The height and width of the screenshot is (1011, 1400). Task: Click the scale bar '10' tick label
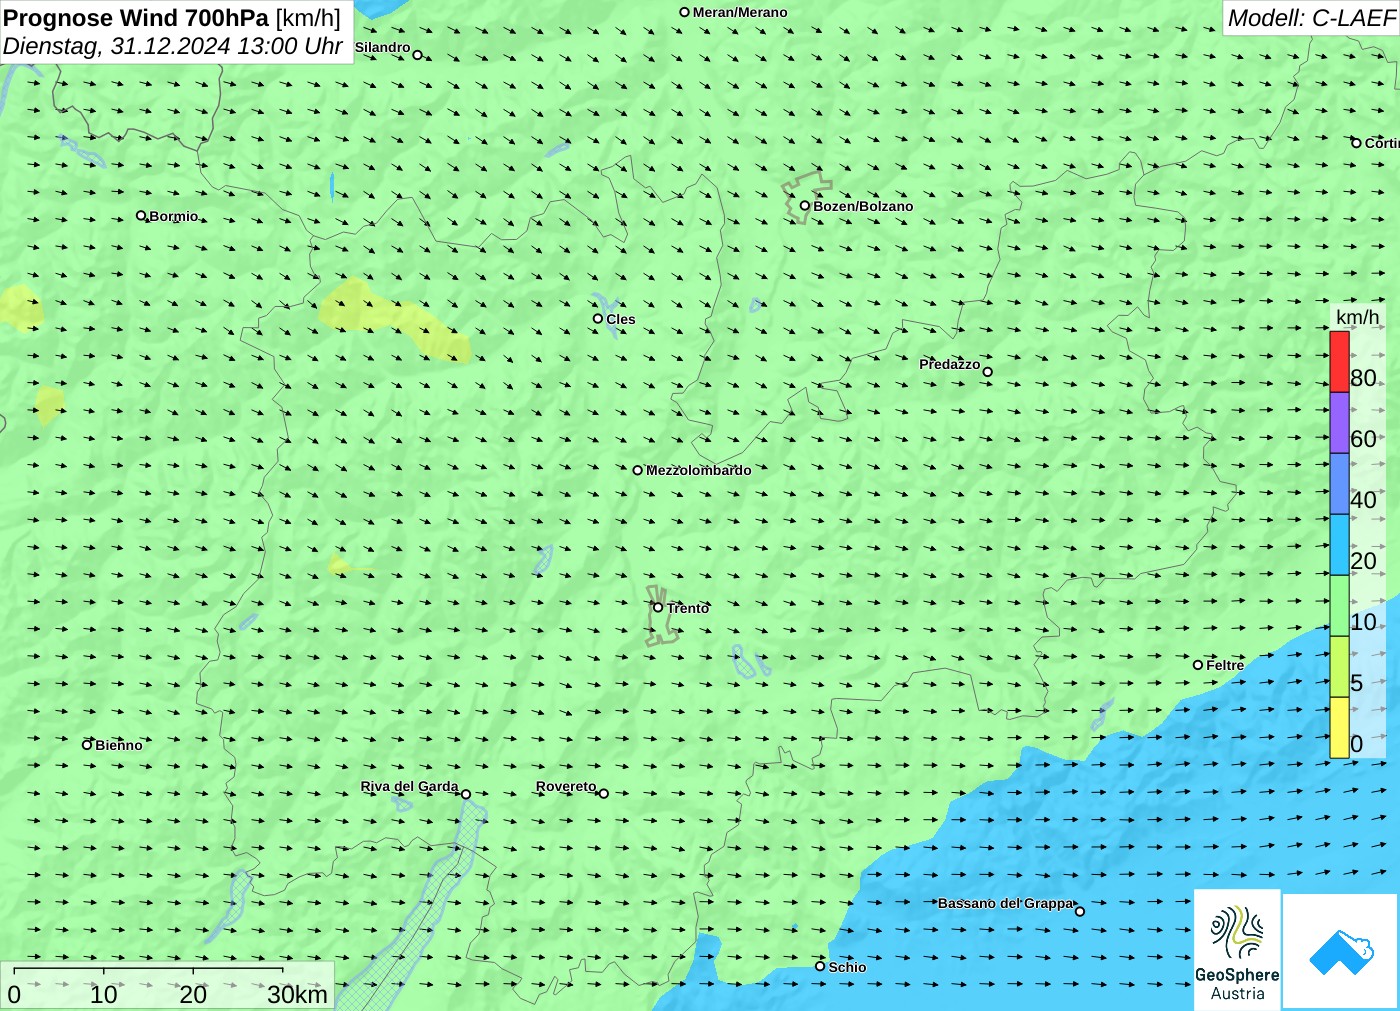pyautogui.click(x=104, y=994)
